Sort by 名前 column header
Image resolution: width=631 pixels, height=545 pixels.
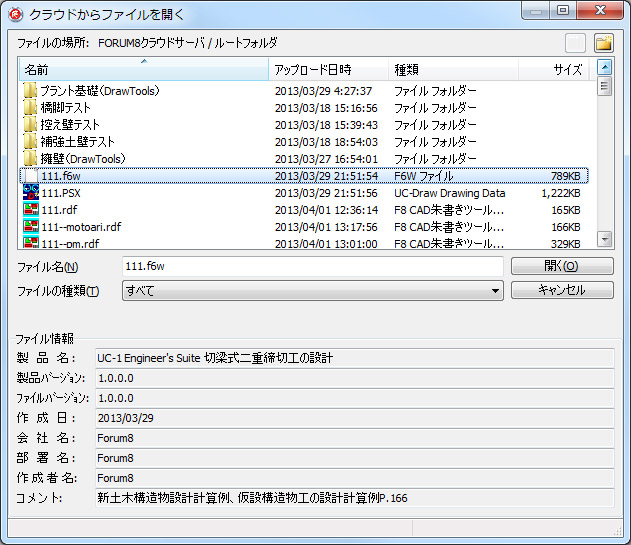[144, 70]
